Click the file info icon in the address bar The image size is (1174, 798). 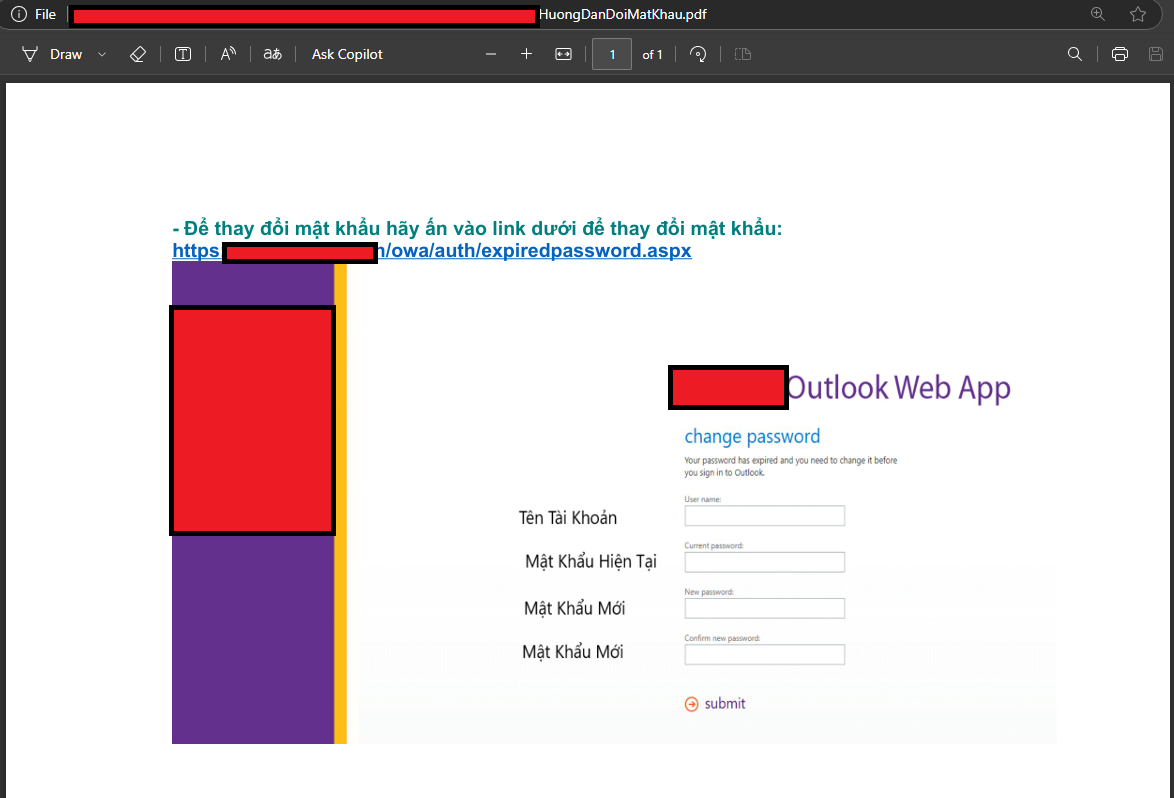tap(19, 14)
